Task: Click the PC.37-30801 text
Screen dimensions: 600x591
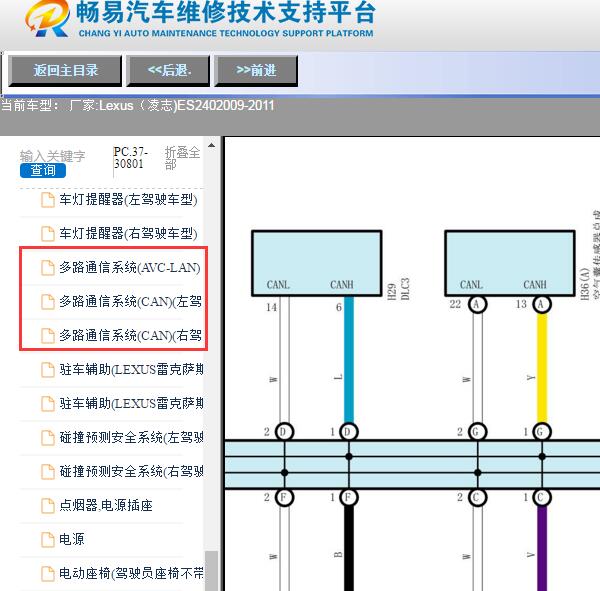Action: click(129, 158)
